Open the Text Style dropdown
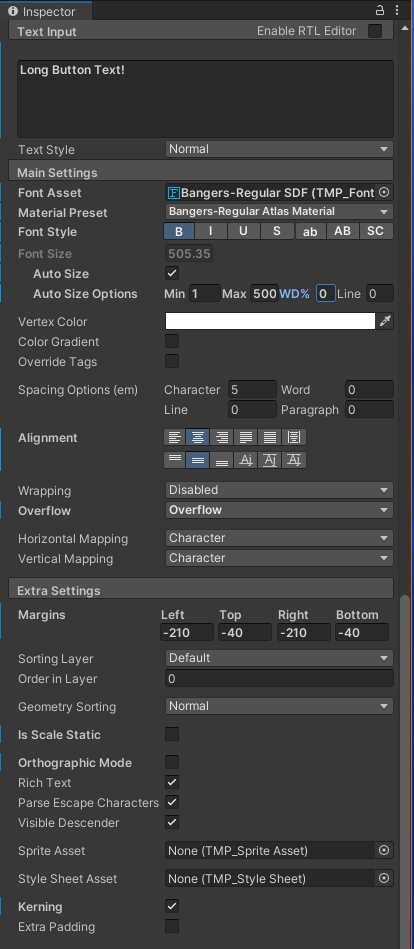The height and width of the screenshot is (949, 414). coord(279,149)
